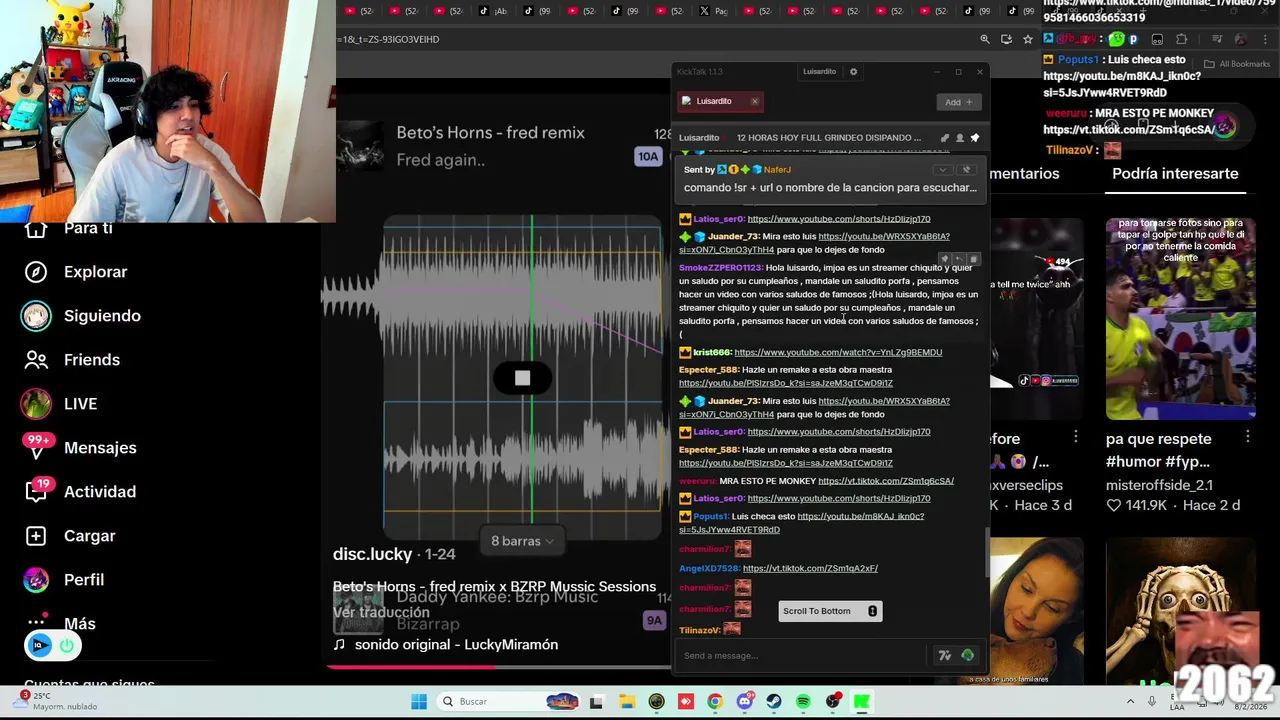Open chatters list user icon
Image resolution: width=1280 pixels, height=720 pixels.
[x=960, y=138]
